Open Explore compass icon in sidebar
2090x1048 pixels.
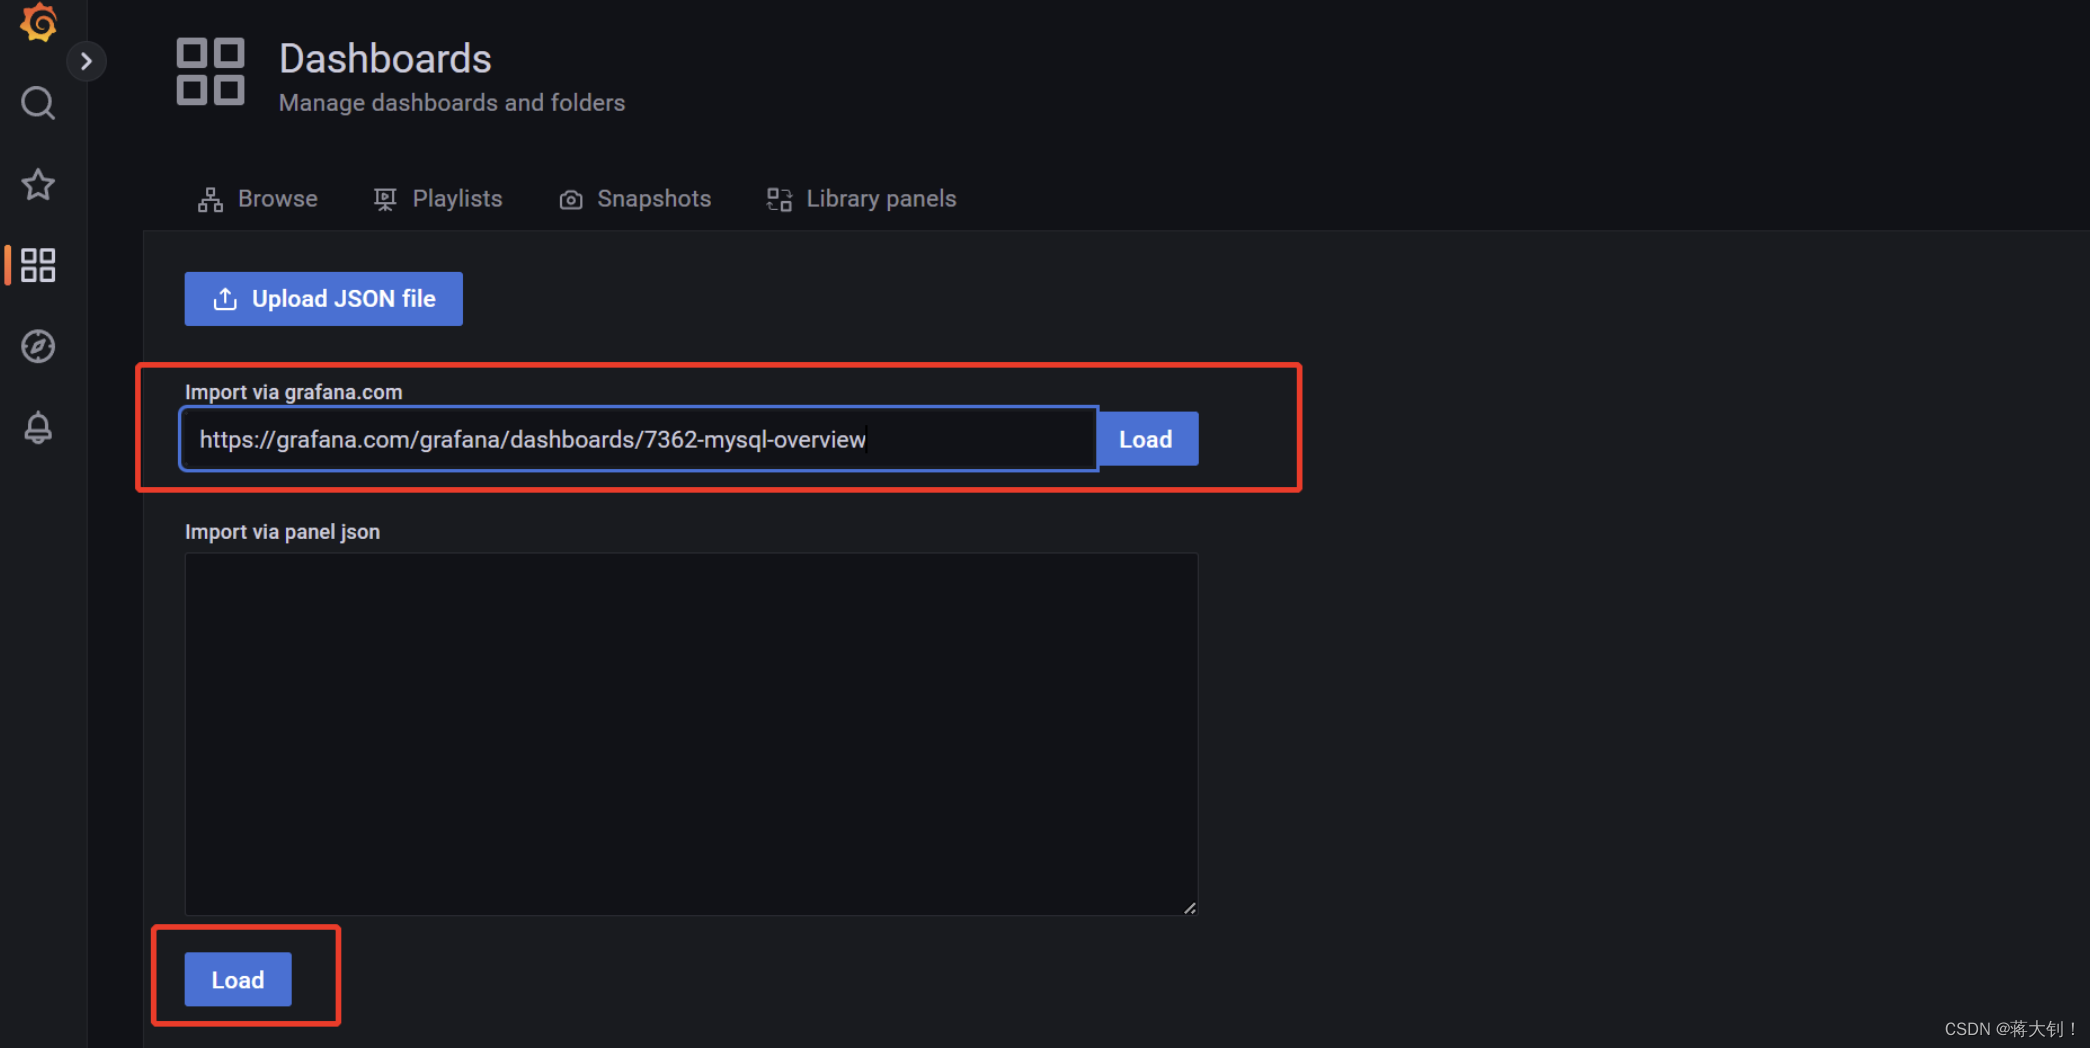pyautogui.click(x=38, y=346)
